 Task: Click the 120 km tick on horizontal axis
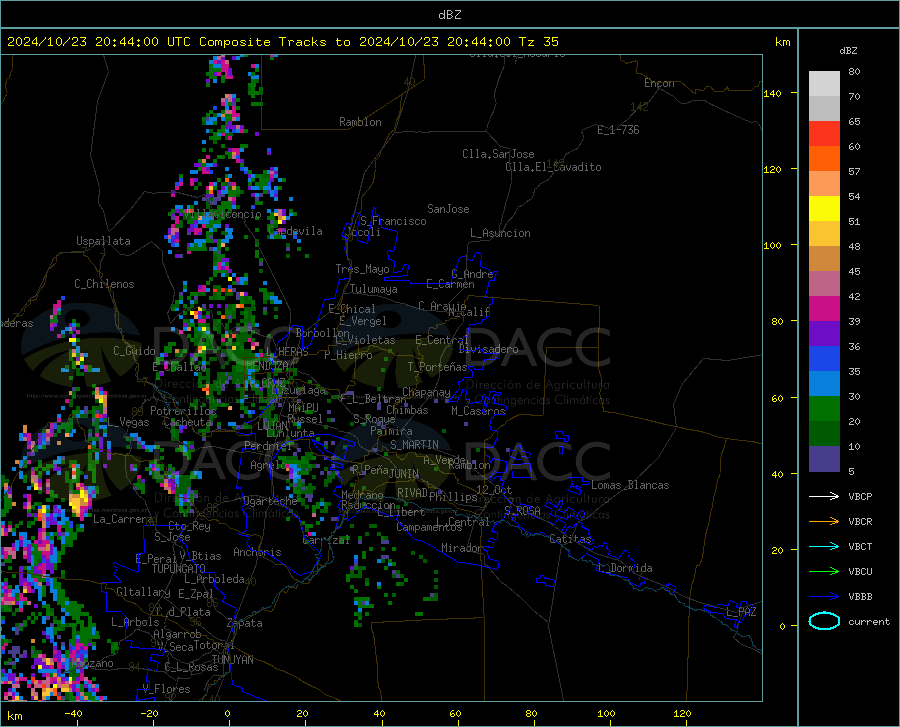[x=682, y=714]
